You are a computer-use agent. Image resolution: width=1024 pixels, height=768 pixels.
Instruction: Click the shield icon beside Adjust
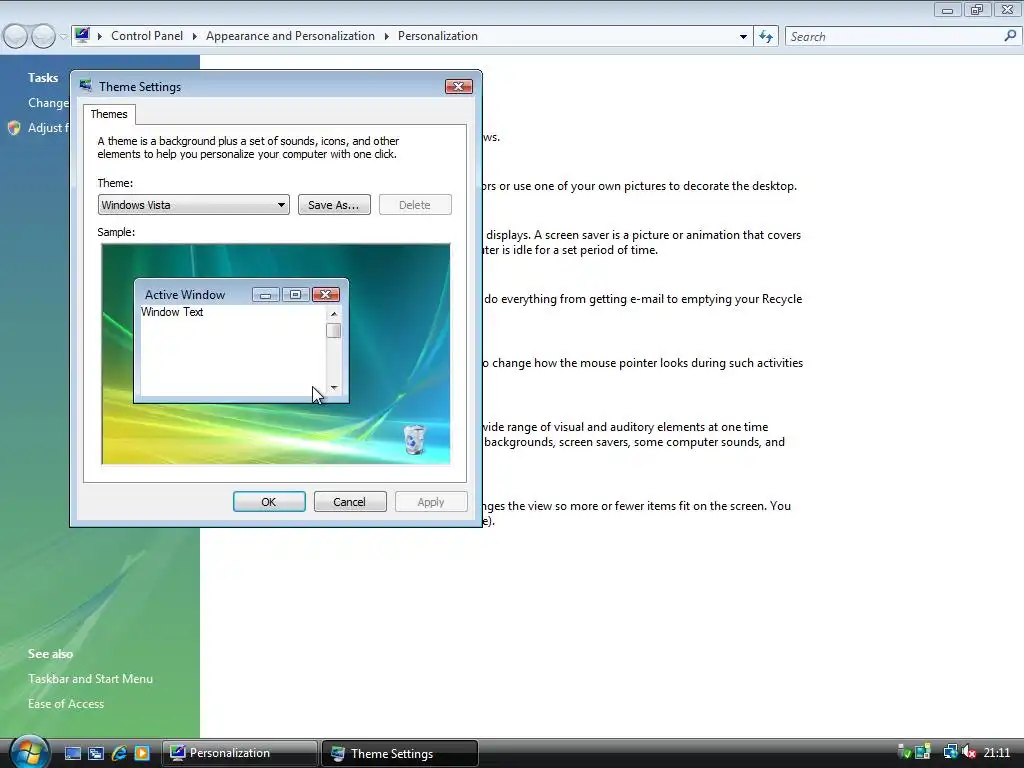pyautogui.click(x=14, y=128)
